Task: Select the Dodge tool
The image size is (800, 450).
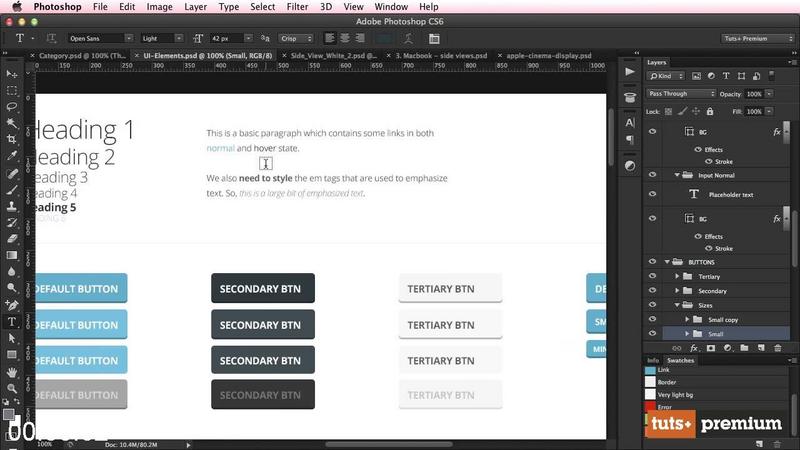Action: pyautogui.click(x=12, y=288)
